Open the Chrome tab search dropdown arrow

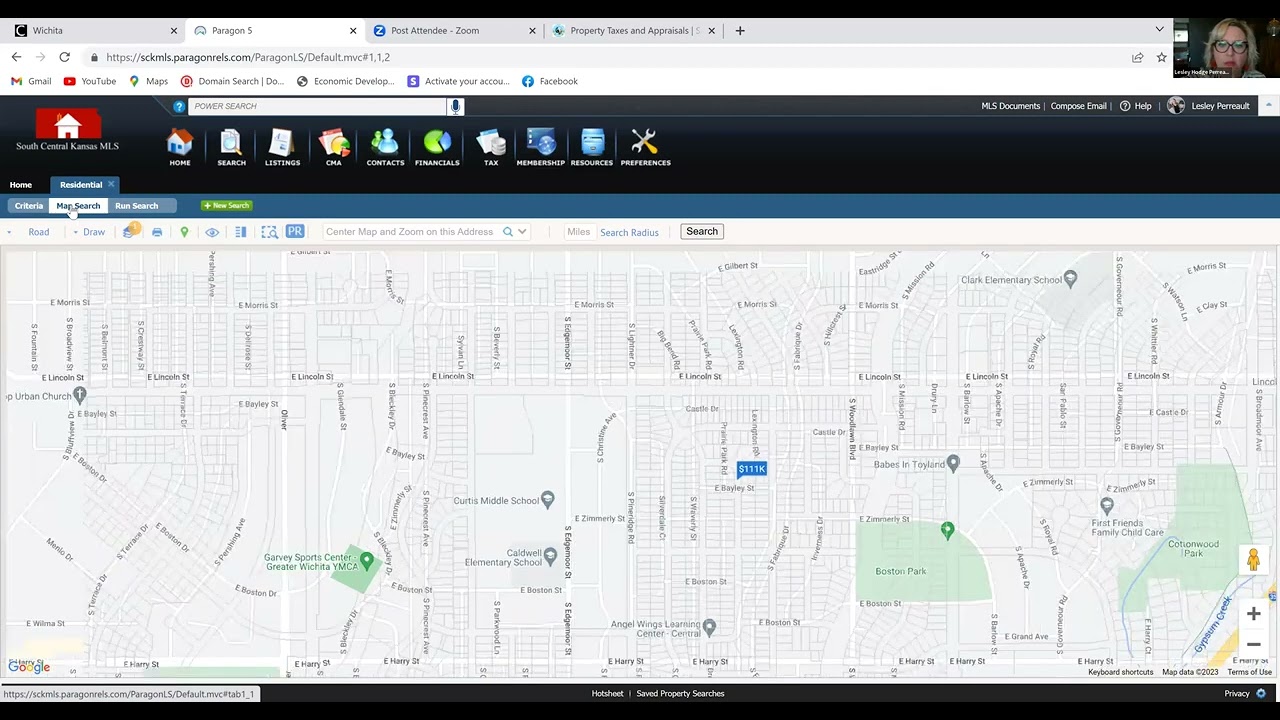(x=1159, y=30)
